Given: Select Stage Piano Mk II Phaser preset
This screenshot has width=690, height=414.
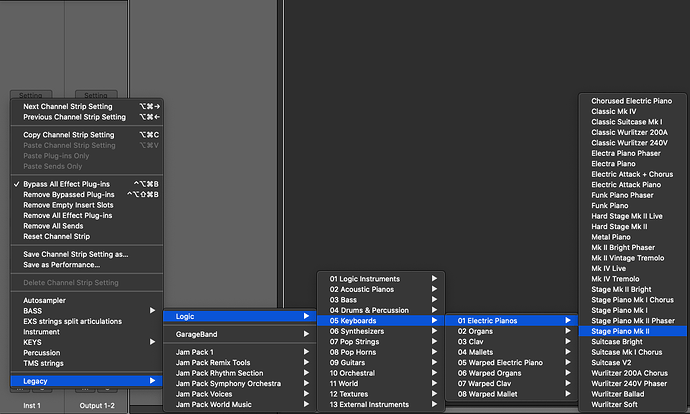Looking at the screenshot, I should [633, 321].
